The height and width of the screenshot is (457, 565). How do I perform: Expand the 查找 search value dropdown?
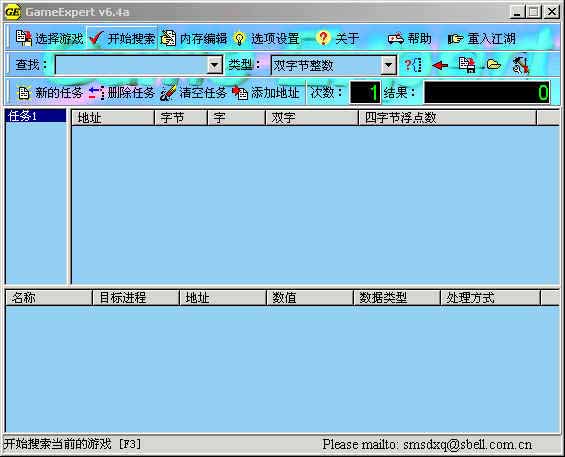coord(215,65)
